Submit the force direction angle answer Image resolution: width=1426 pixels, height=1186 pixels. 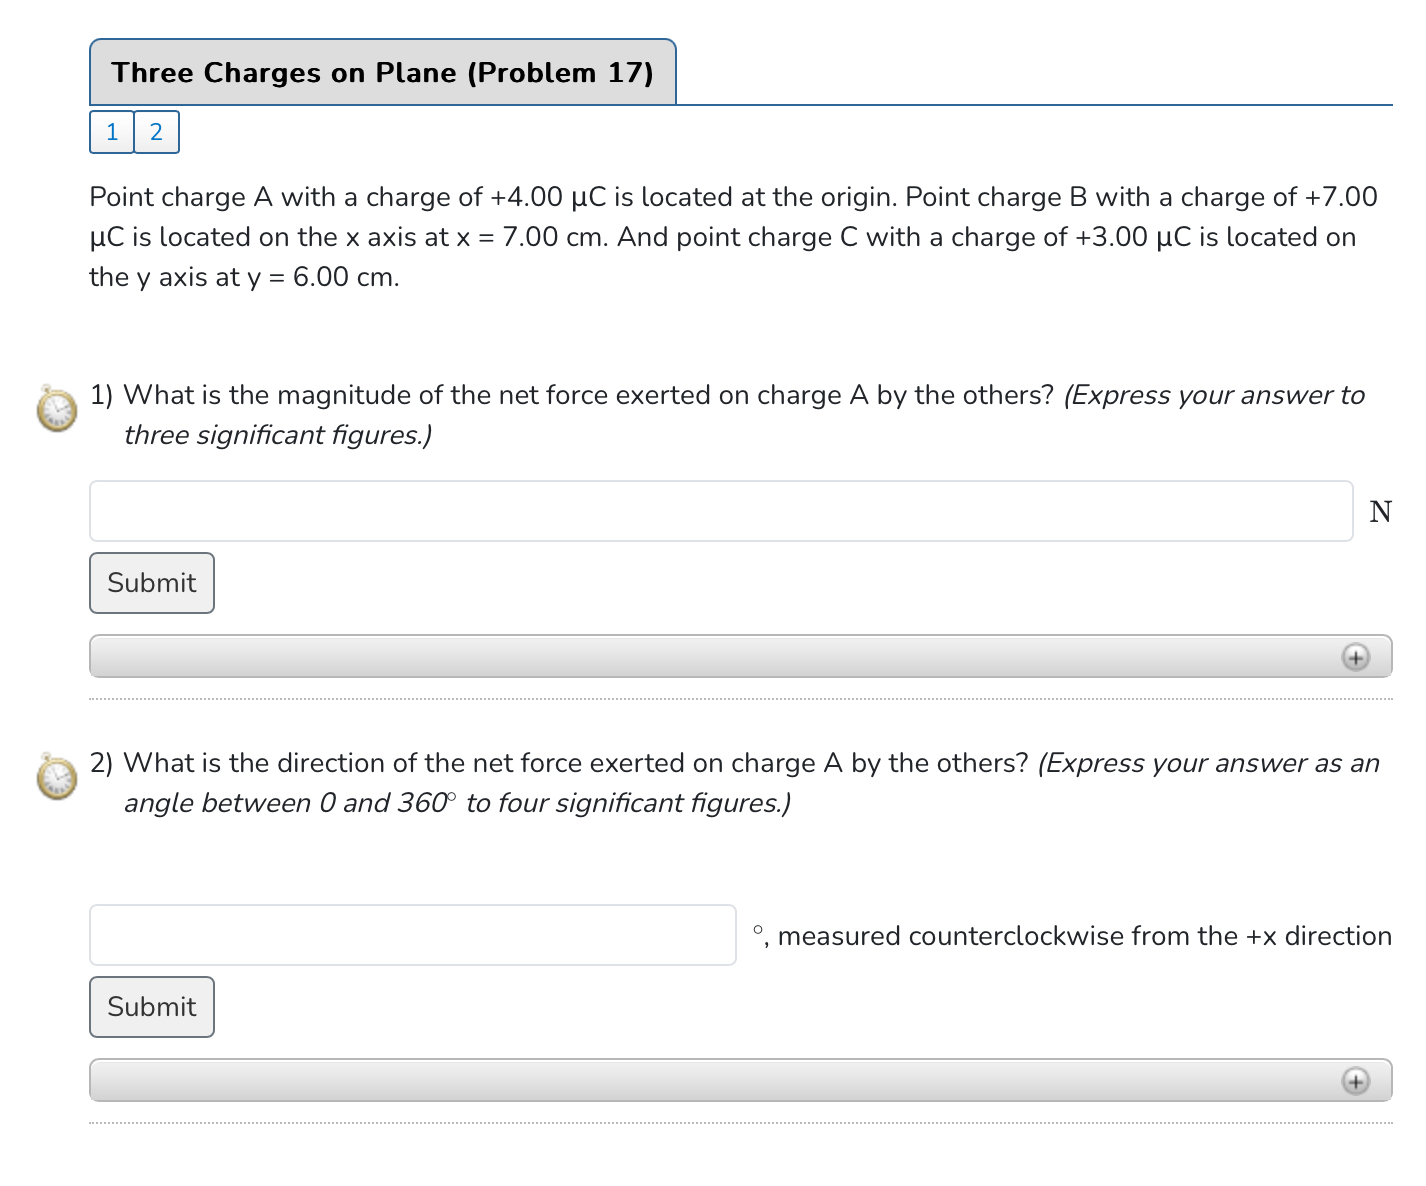(x=151, y=1007)
